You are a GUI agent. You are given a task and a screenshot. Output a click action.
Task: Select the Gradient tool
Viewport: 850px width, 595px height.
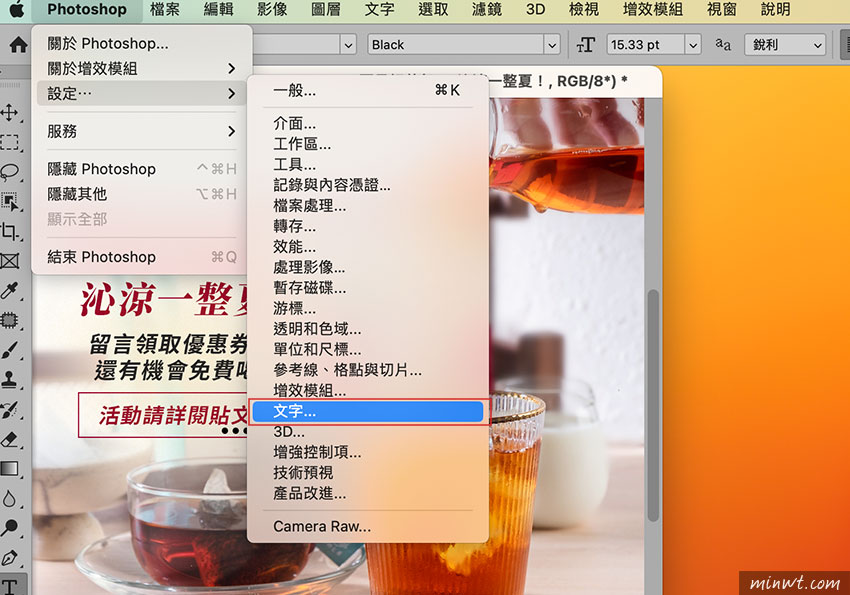[9, 469]
